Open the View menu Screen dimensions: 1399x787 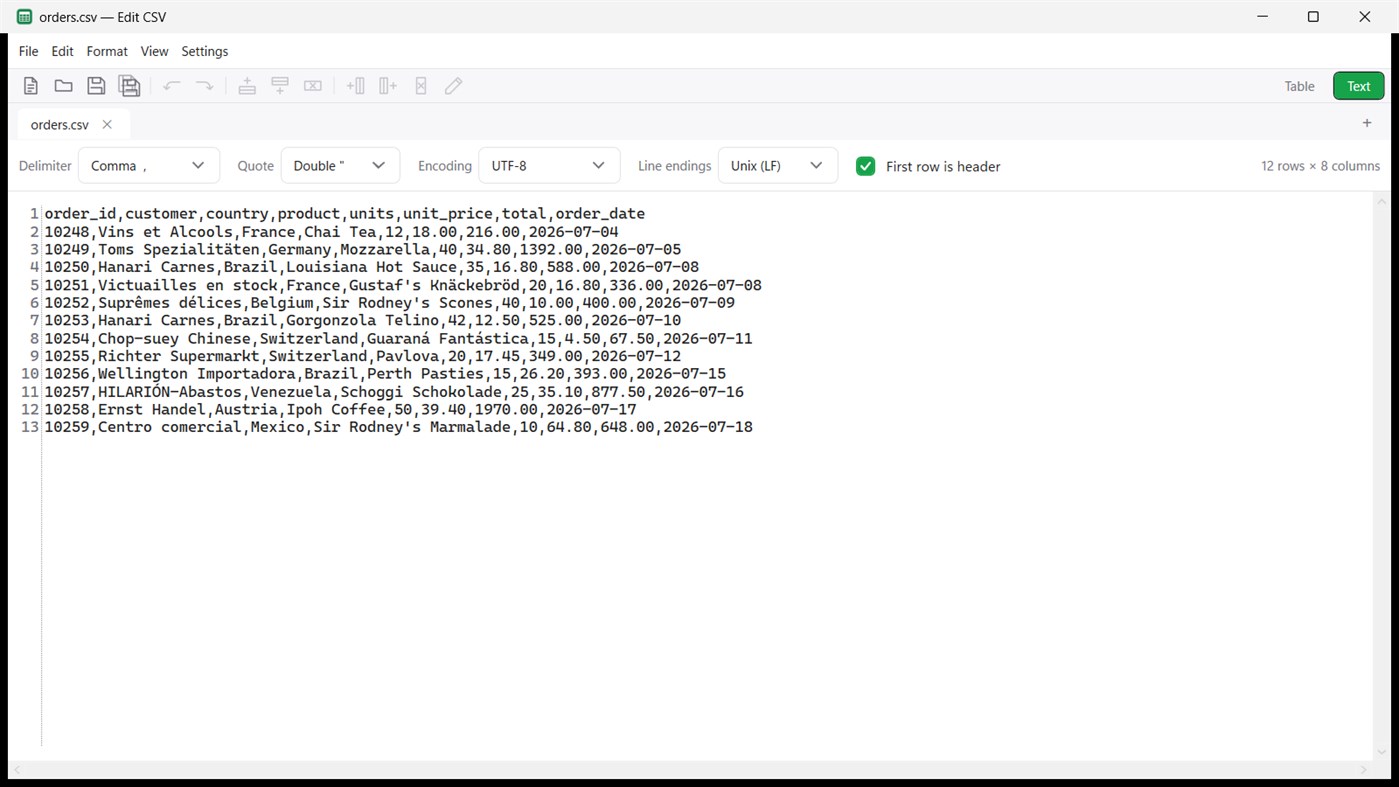[x=154, y=51]
